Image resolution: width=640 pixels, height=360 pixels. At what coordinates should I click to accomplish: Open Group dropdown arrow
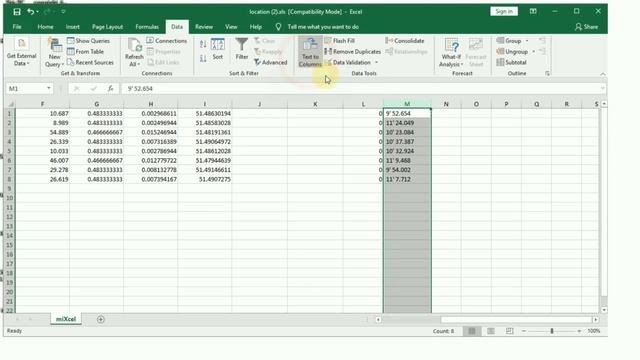pyautogui.click(x=527, y=41)
